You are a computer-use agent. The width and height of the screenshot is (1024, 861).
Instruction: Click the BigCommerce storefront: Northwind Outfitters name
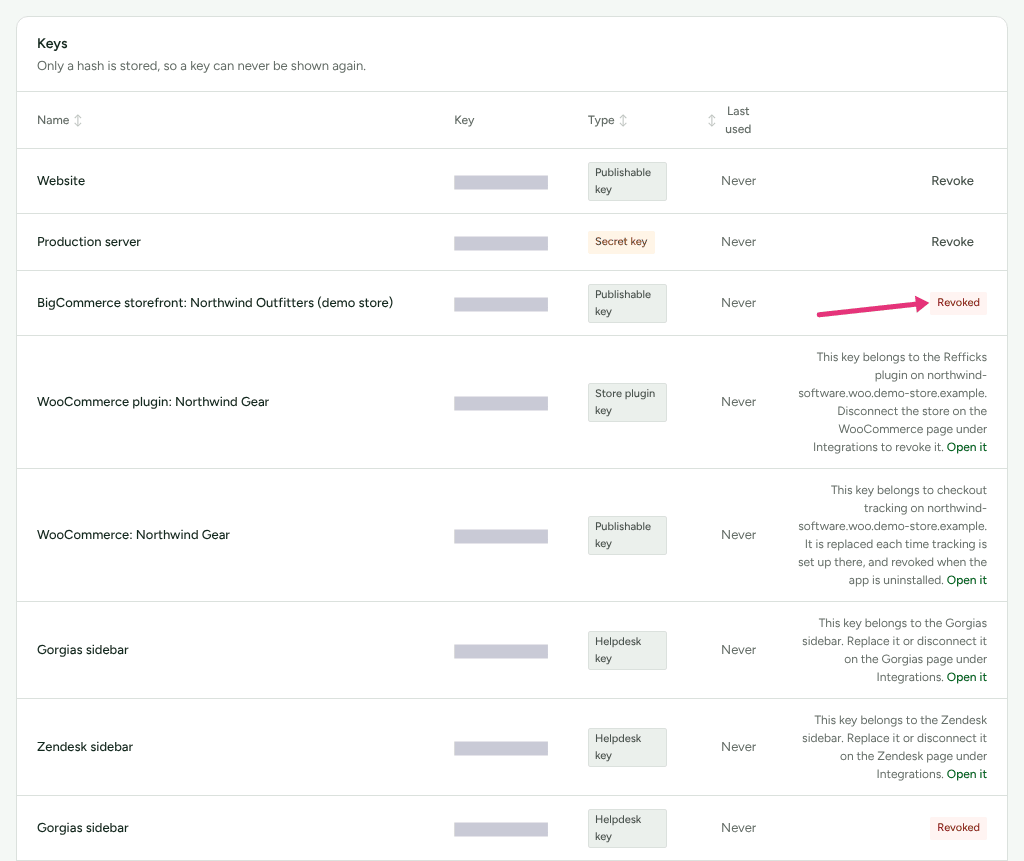click(215, 302)
